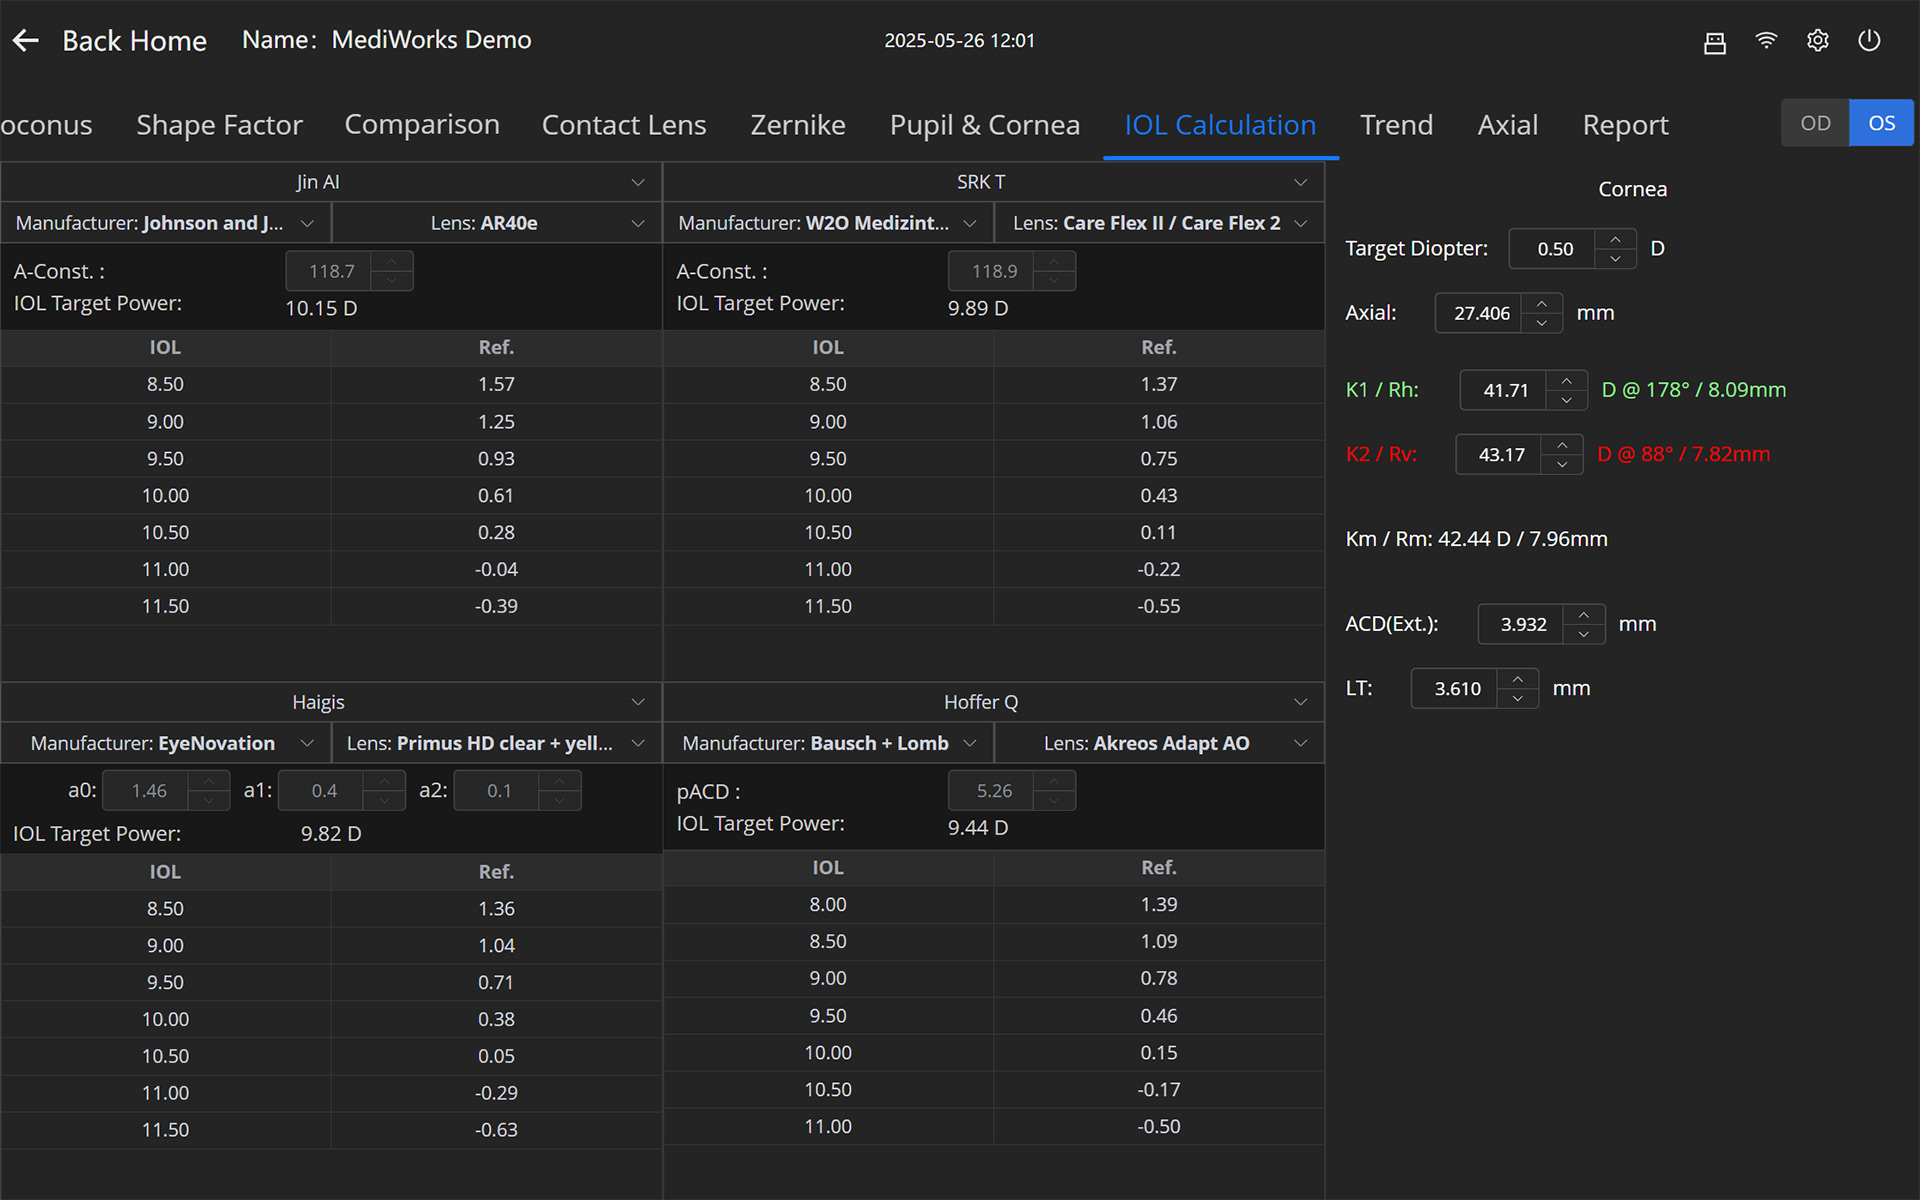Image resolution: width=1920 pixels, height=1200 pixels.
Task: Decrease Axial length with down arrow
Action: (1542, 322)
